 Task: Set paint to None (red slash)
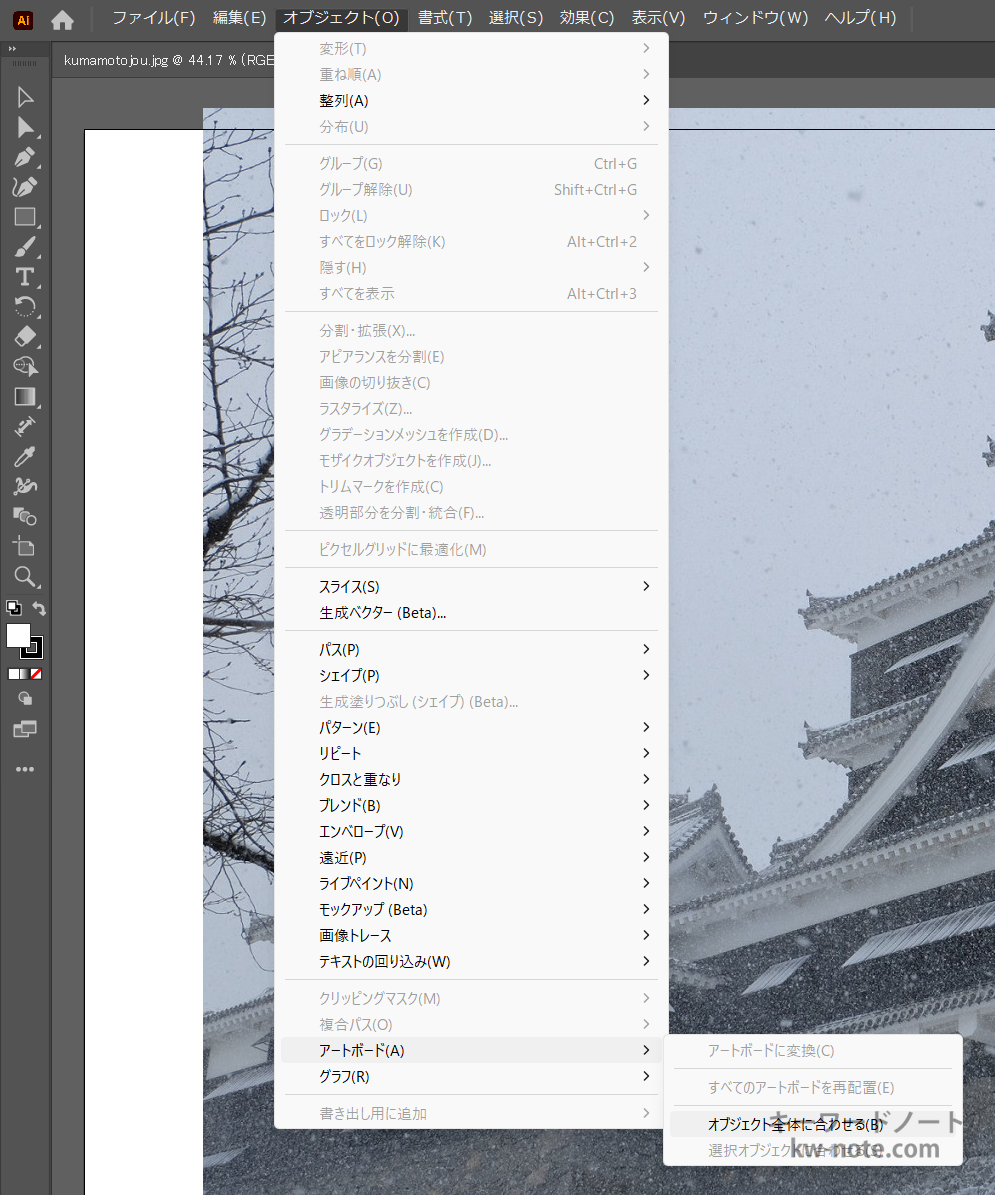(x=36, y=674)
